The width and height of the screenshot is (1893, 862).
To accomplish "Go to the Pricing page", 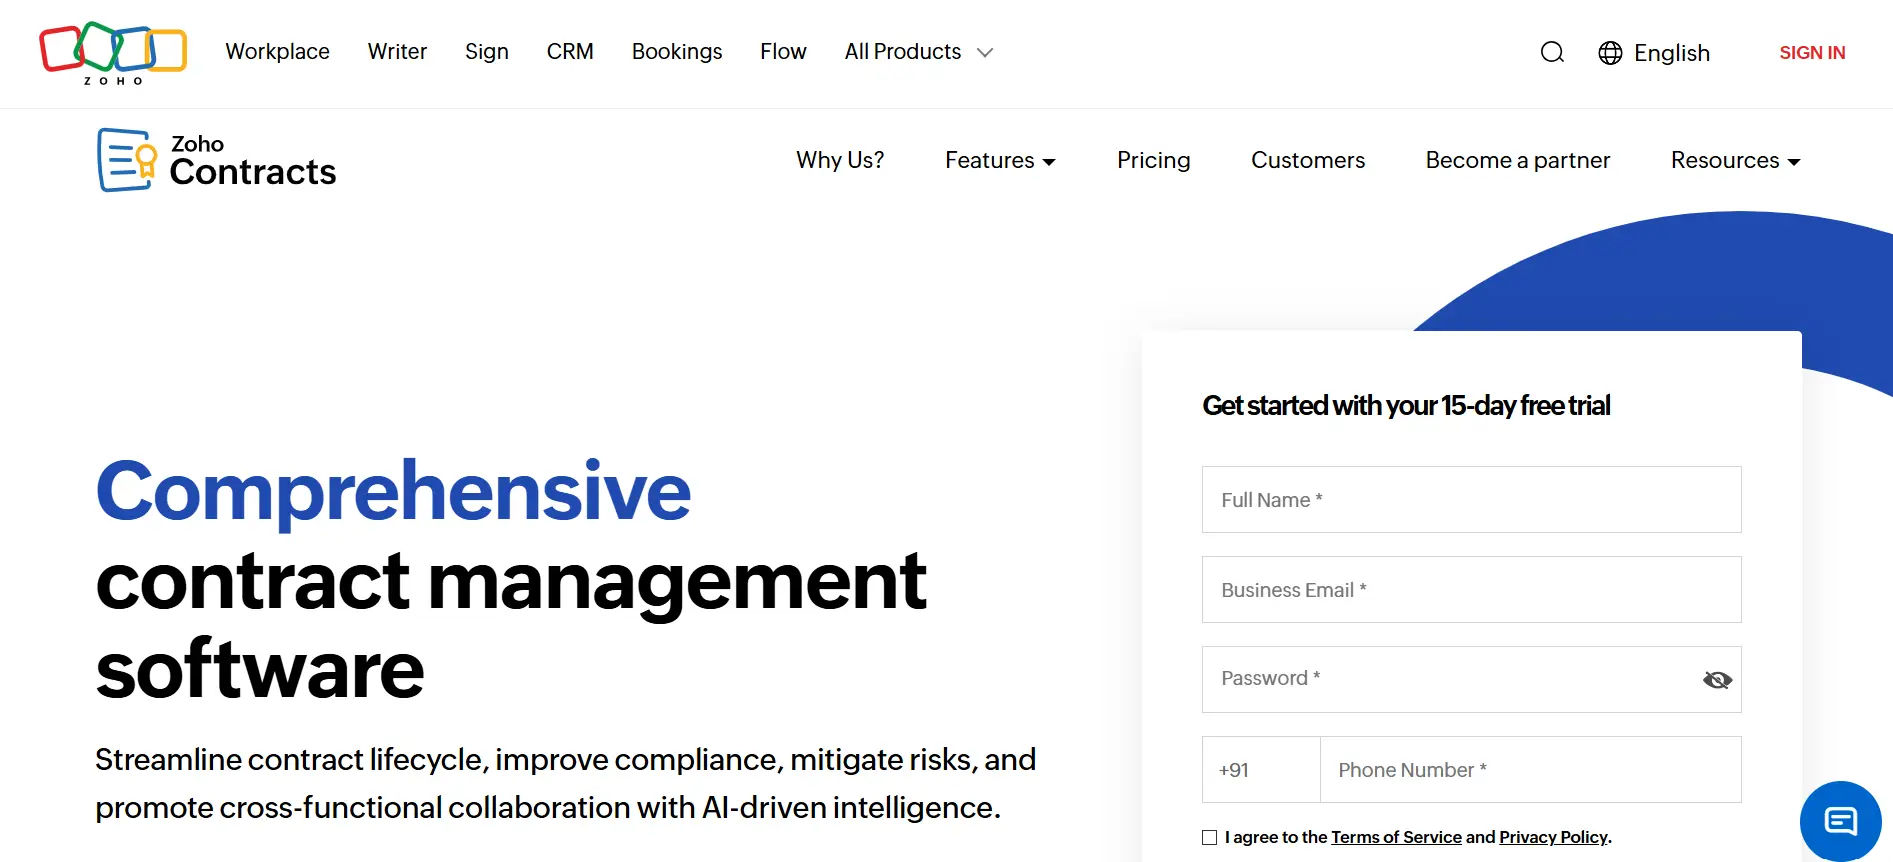I will click(x=1153, y=160).
